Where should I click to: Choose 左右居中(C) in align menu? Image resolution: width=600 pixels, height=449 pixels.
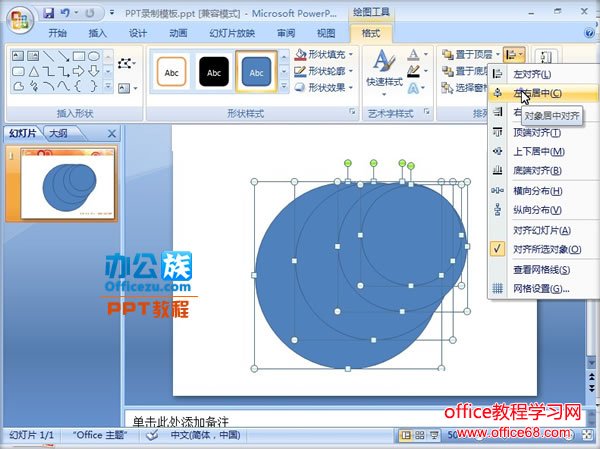[x=543, y=93]
